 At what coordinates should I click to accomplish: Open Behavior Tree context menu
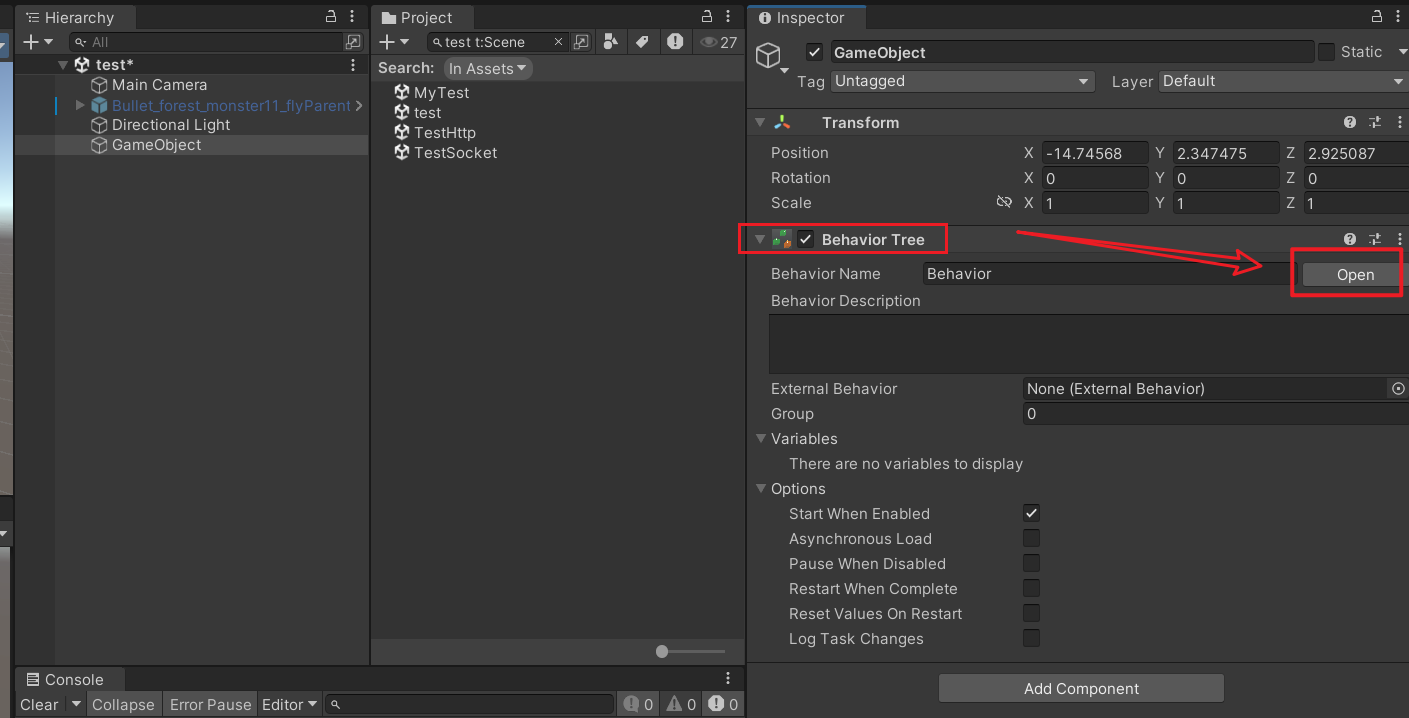click(1399, 240)
